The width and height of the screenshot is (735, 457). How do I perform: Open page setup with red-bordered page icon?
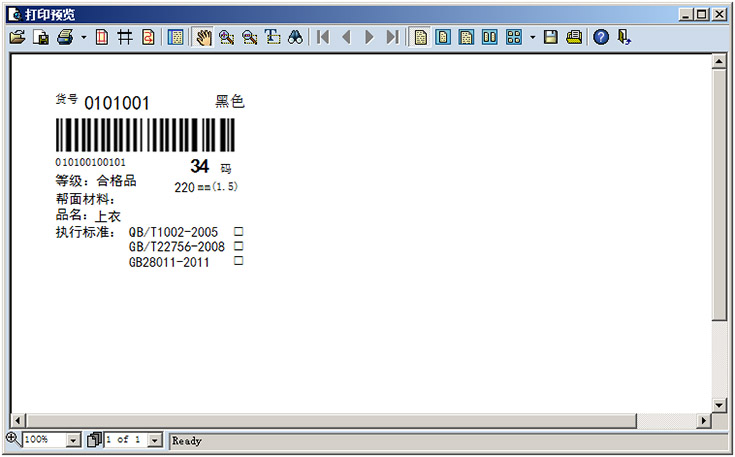click(x=102, y=37)
